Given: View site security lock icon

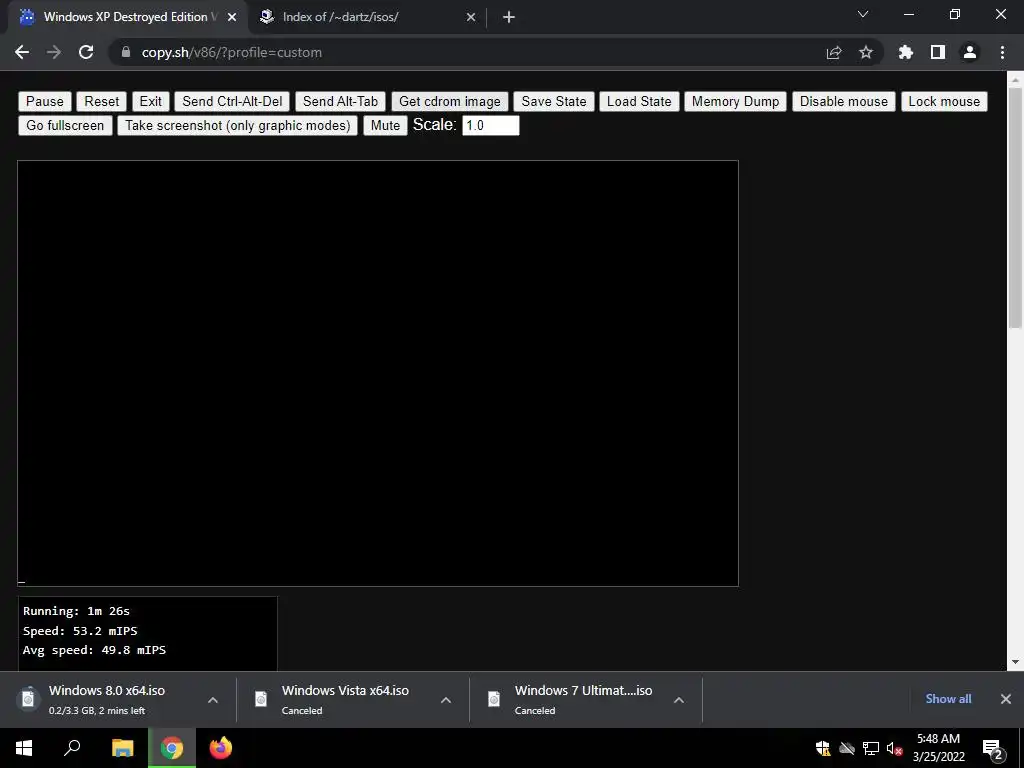Looking at the screenshot, I should point(126,52).
